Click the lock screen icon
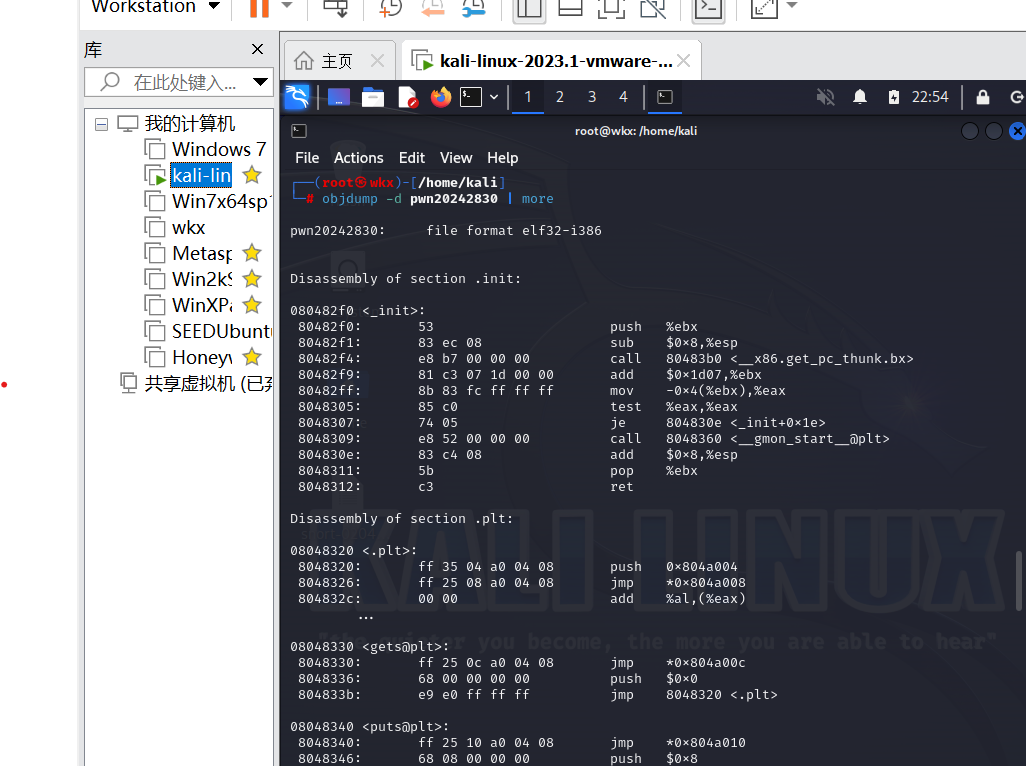The height and width of the screenshot is (766, 1026). point(983,97)
